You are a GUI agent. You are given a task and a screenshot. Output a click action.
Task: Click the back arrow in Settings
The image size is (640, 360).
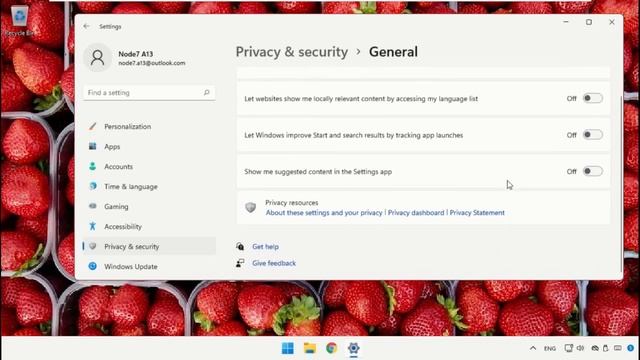[x=86, y=26]
